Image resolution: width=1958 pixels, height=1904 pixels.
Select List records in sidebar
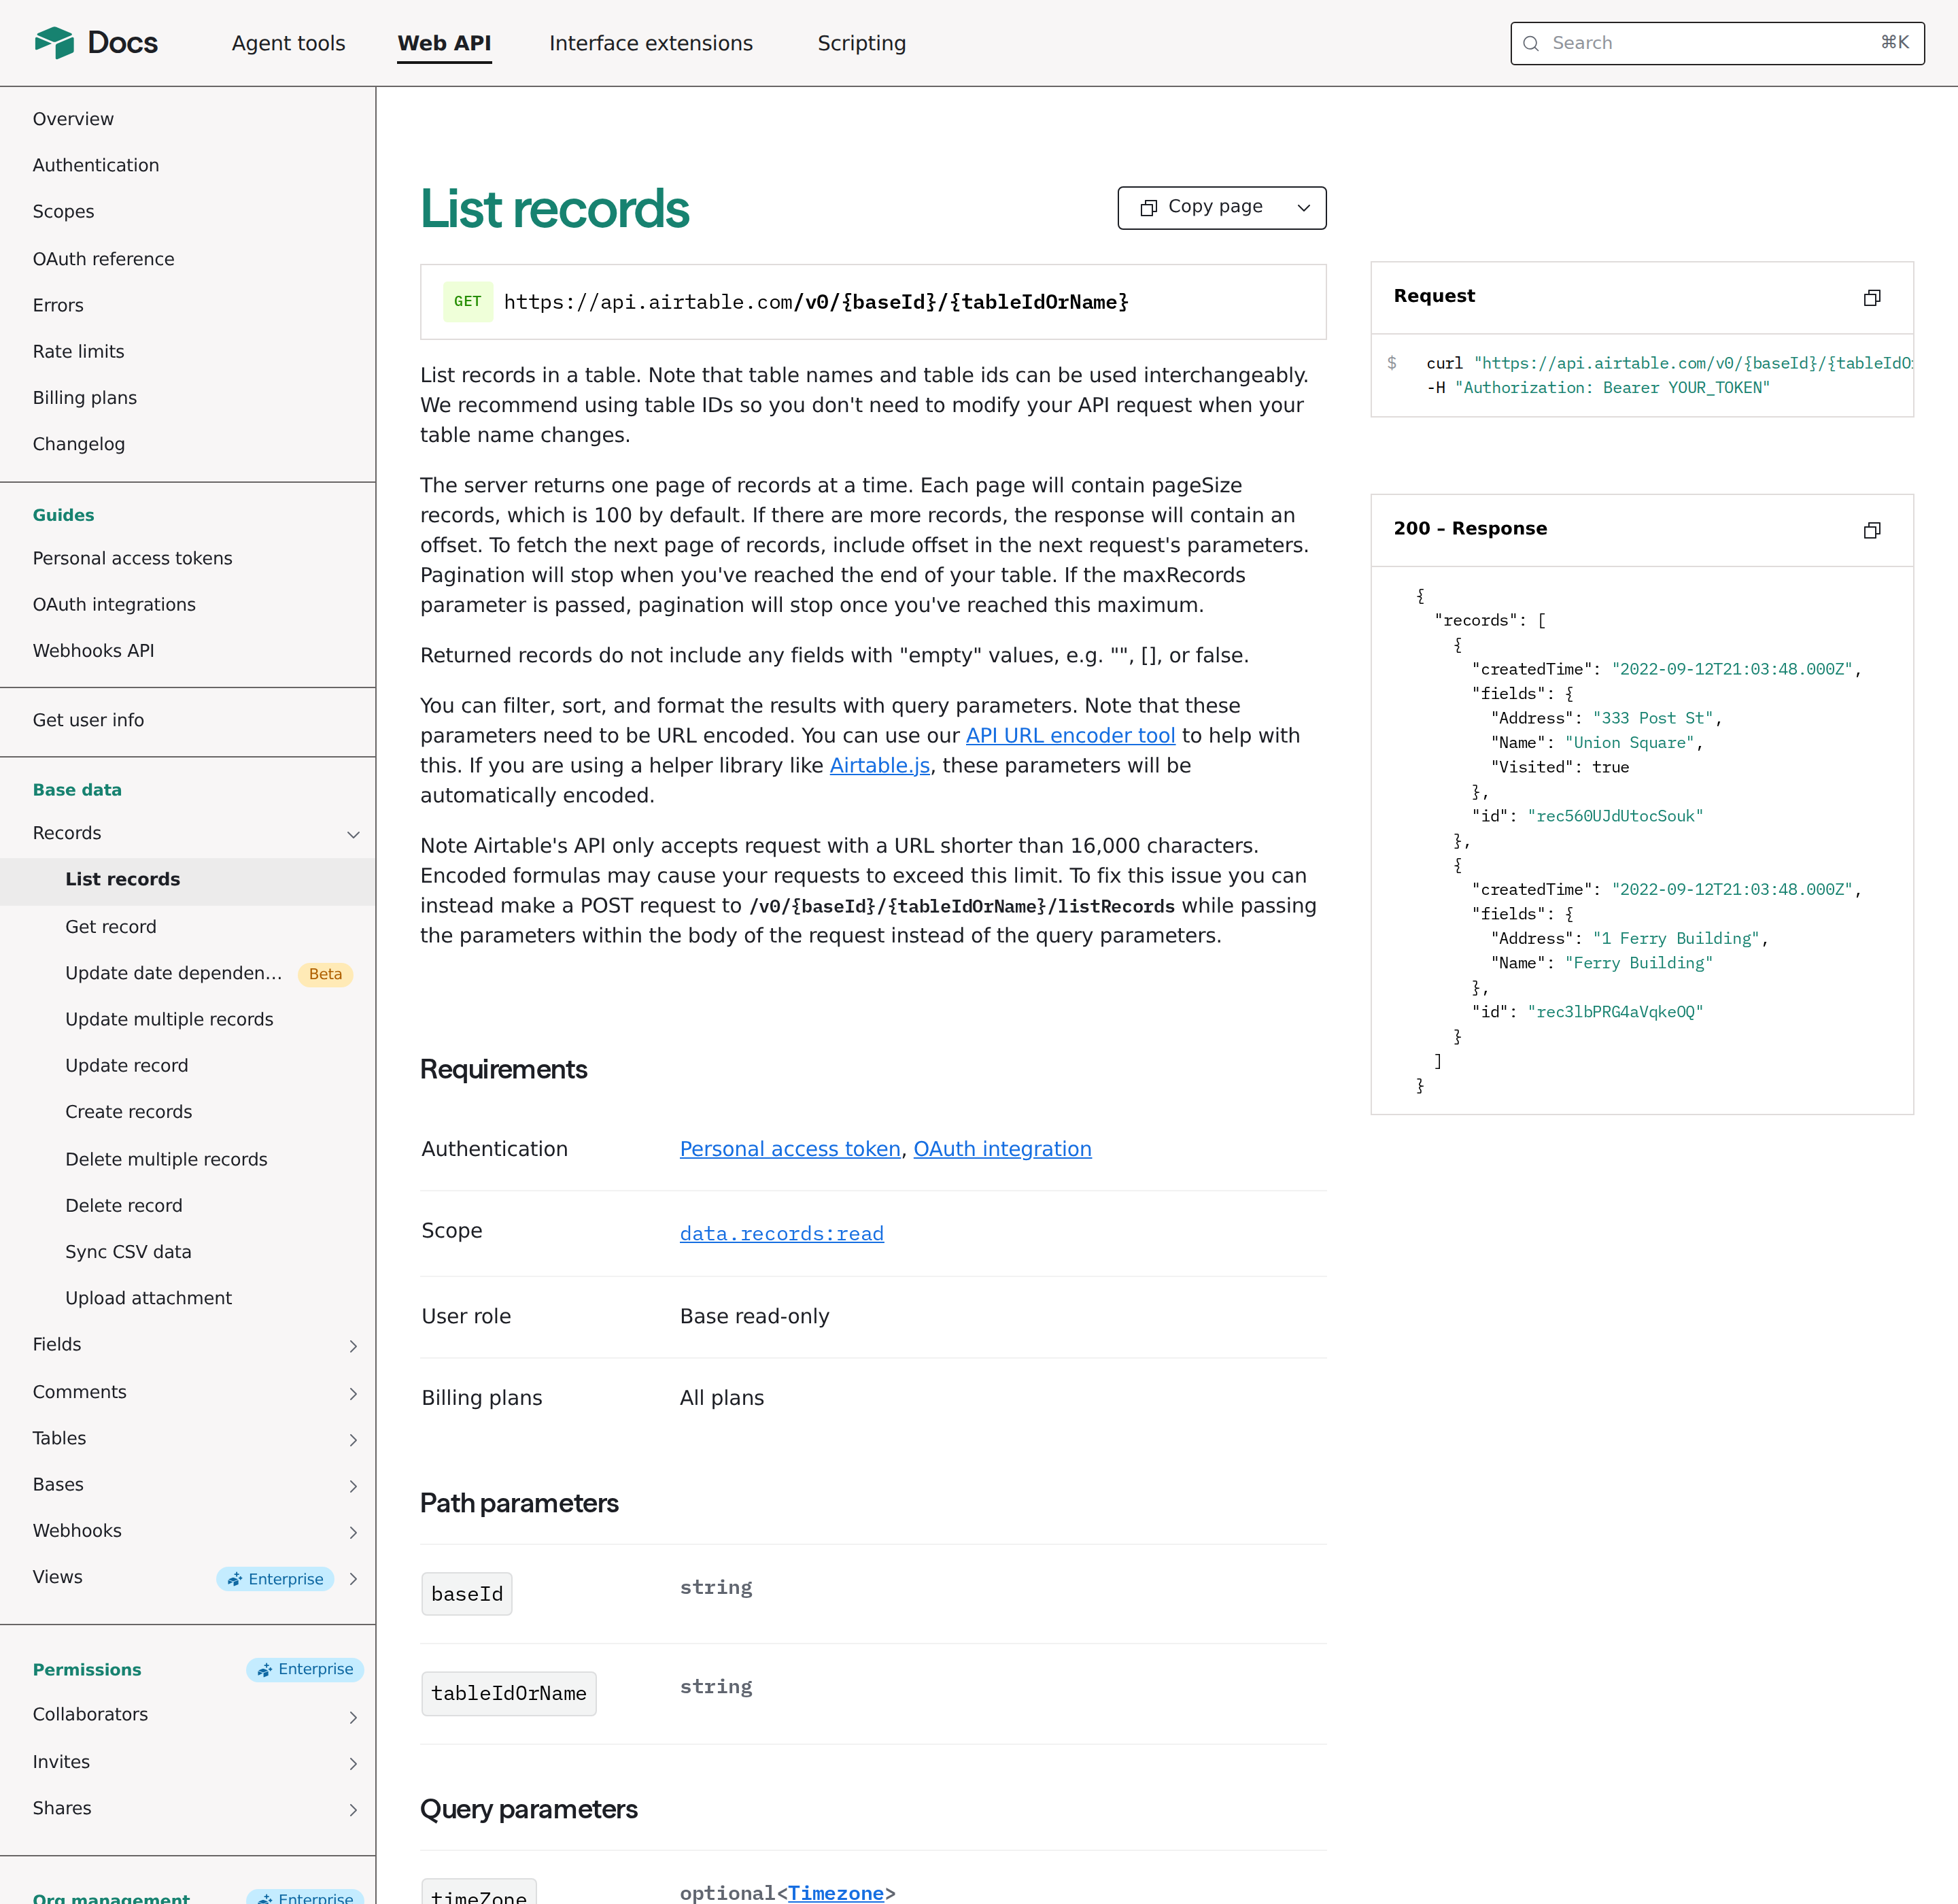(x=188, y=880)
